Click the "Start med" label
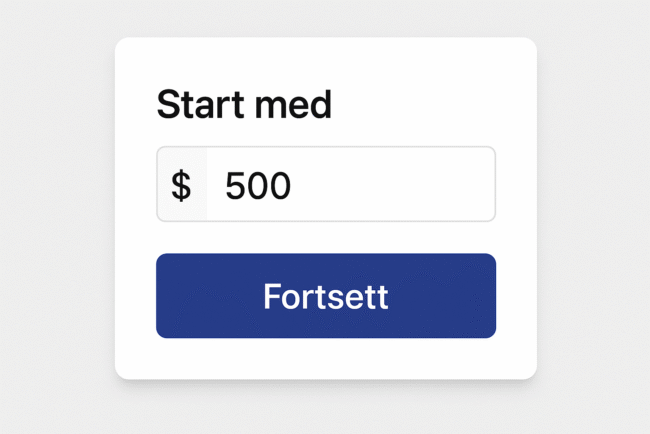The height and width of the screenshot is (434, 650). click(x=243, y=105)
